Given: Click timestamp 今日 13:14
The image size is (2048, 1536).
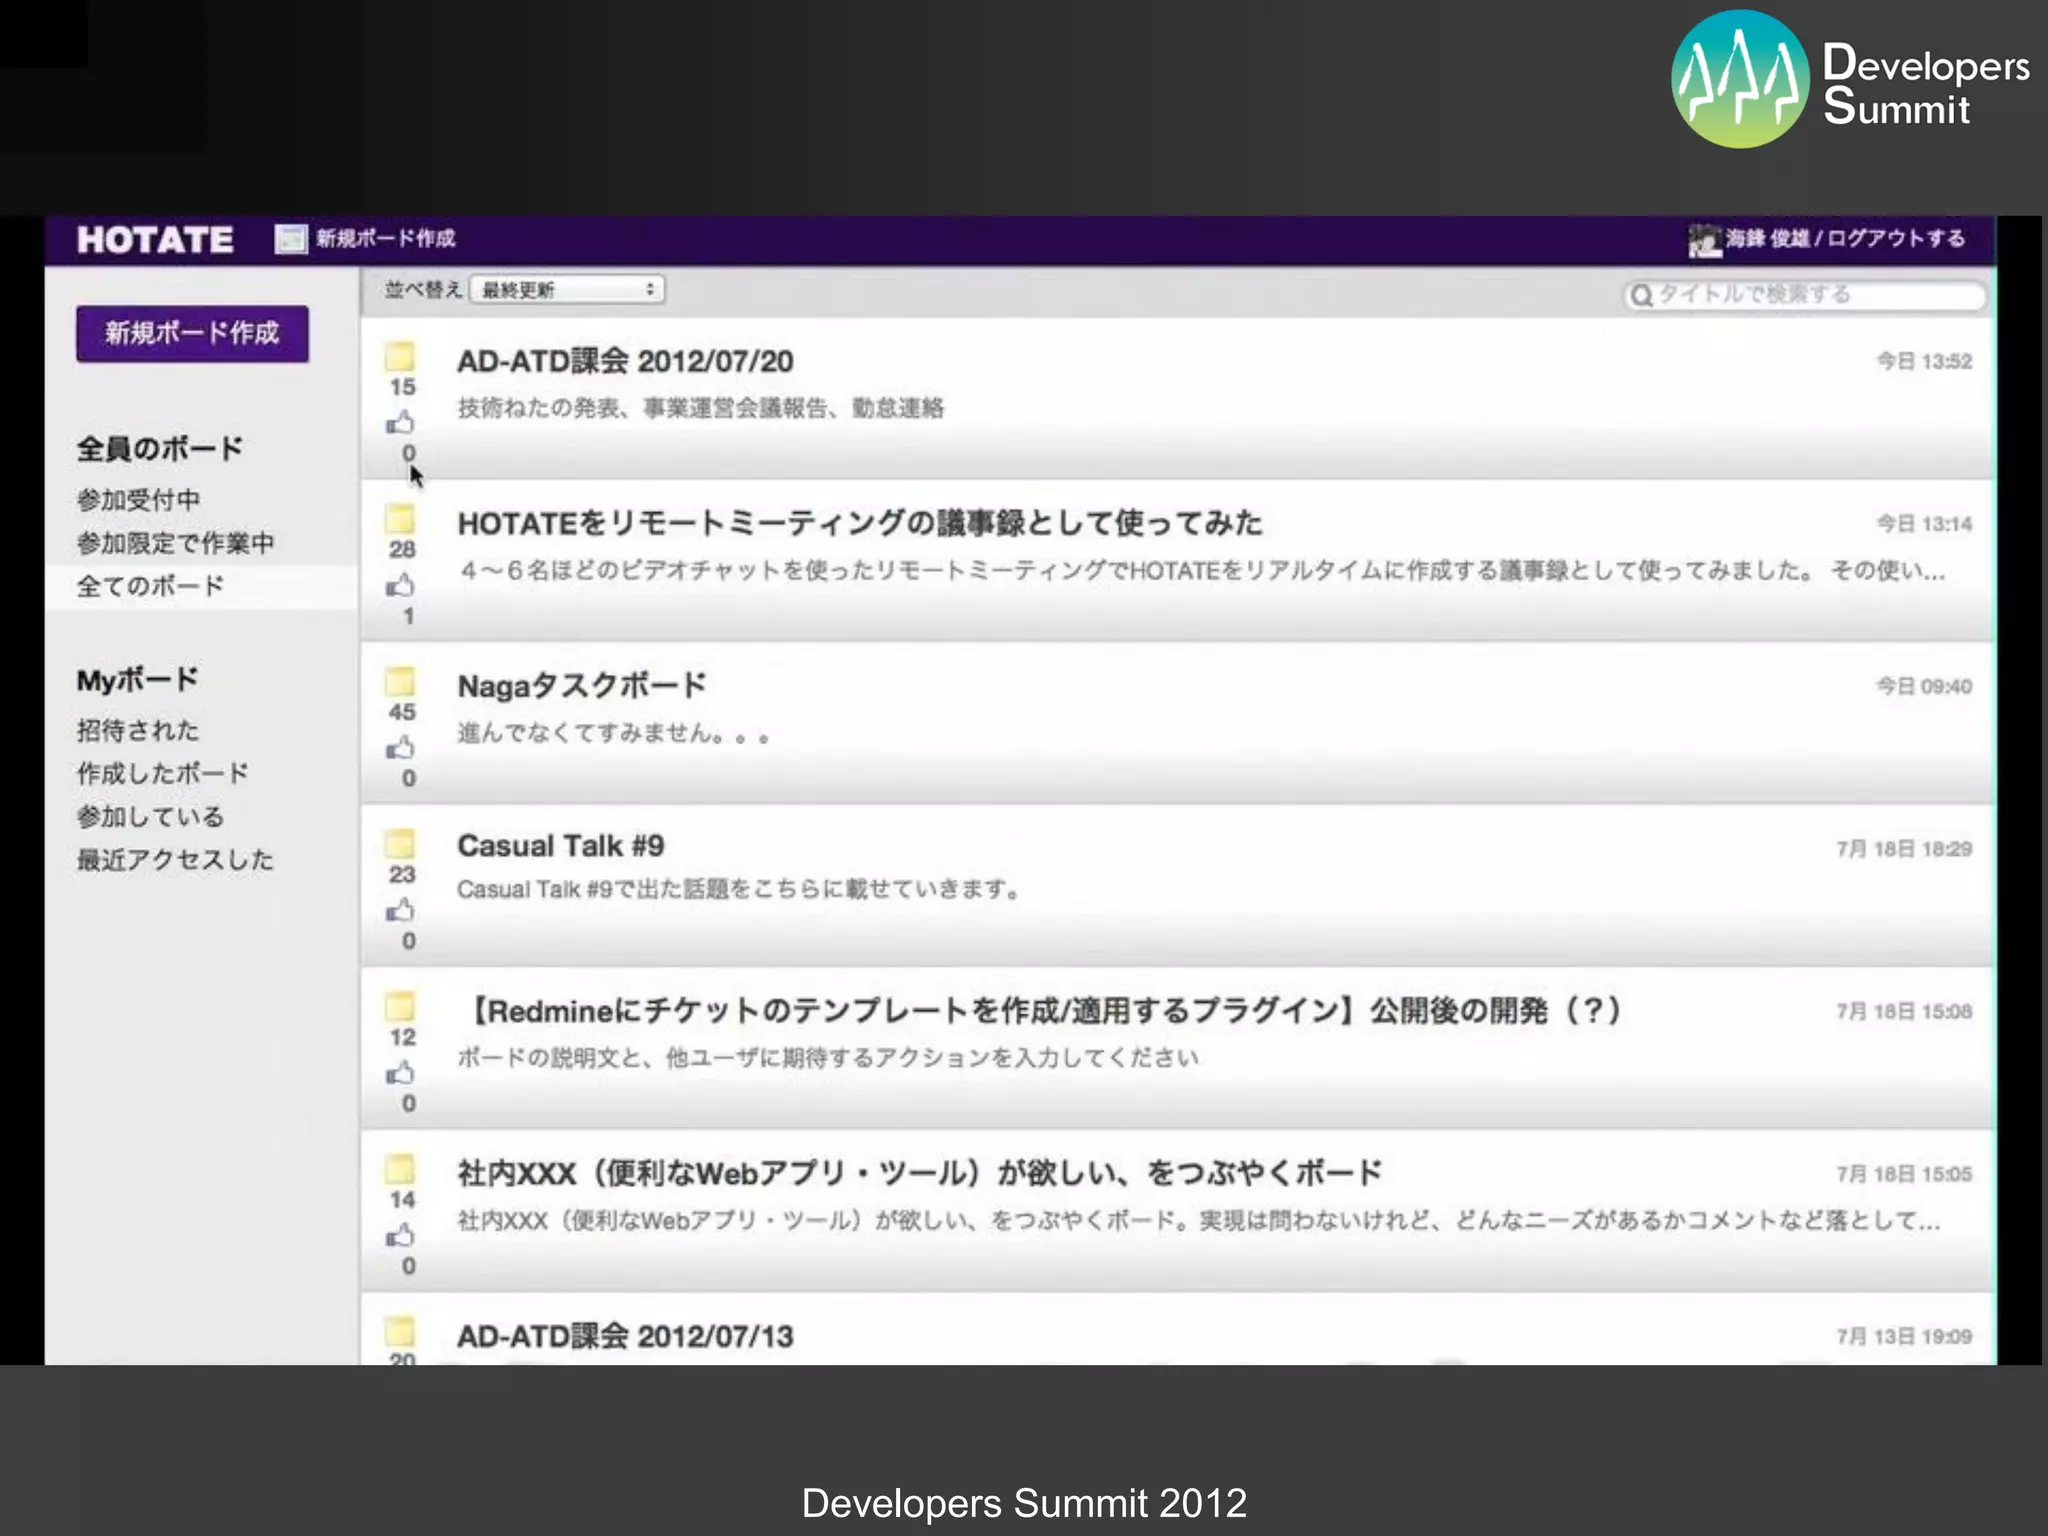Looking at the screenshot, I should 1924,524.
